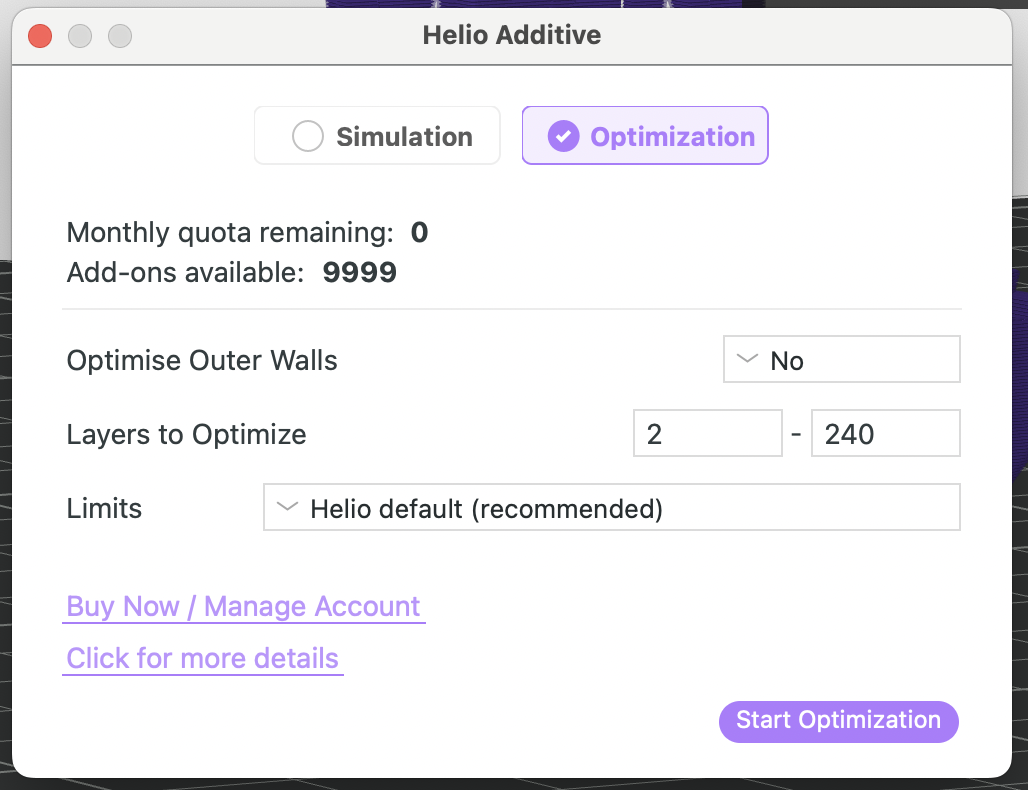This screenshot has width=1028, height=790.
Task: Open Buy Now / Manage Account
Action: point(244,606)
